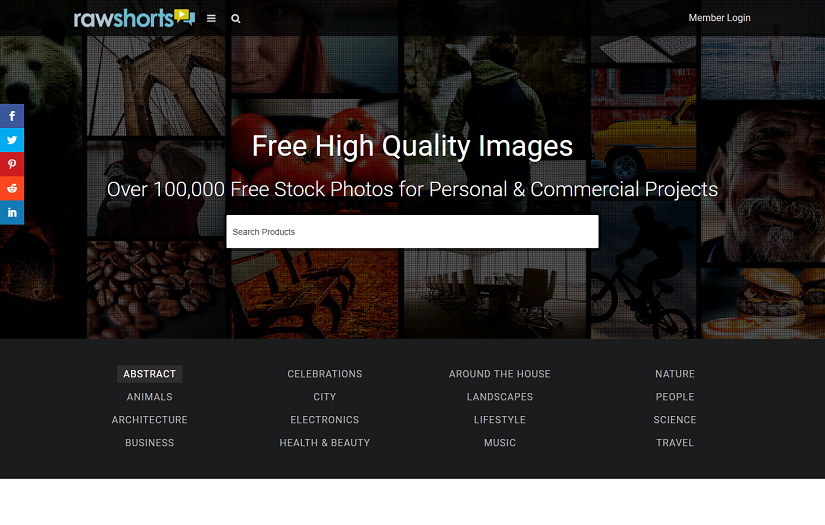Select the Electronics category
Image resolution: width=825 pixels, height=525 pixels.
325,420
